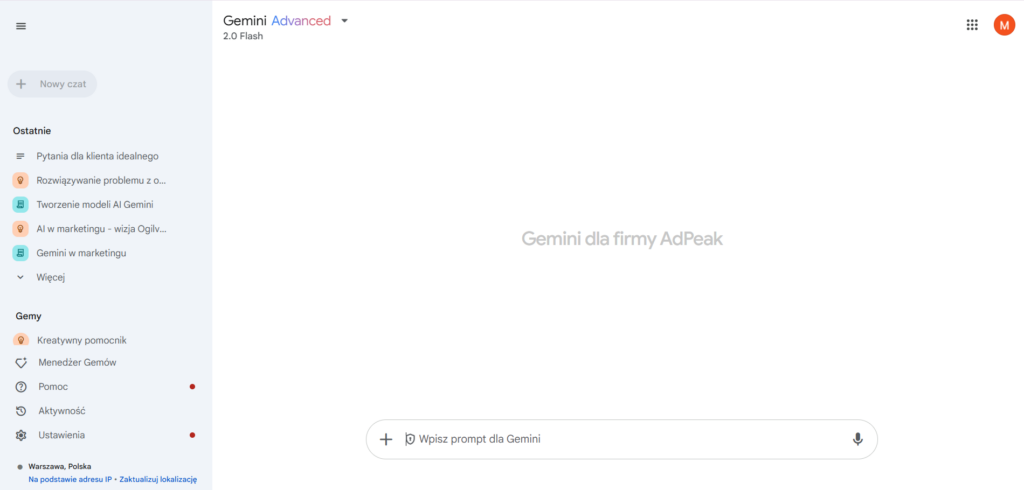Click the teal icon beside Gemini w marketingu

click(20, 253)
